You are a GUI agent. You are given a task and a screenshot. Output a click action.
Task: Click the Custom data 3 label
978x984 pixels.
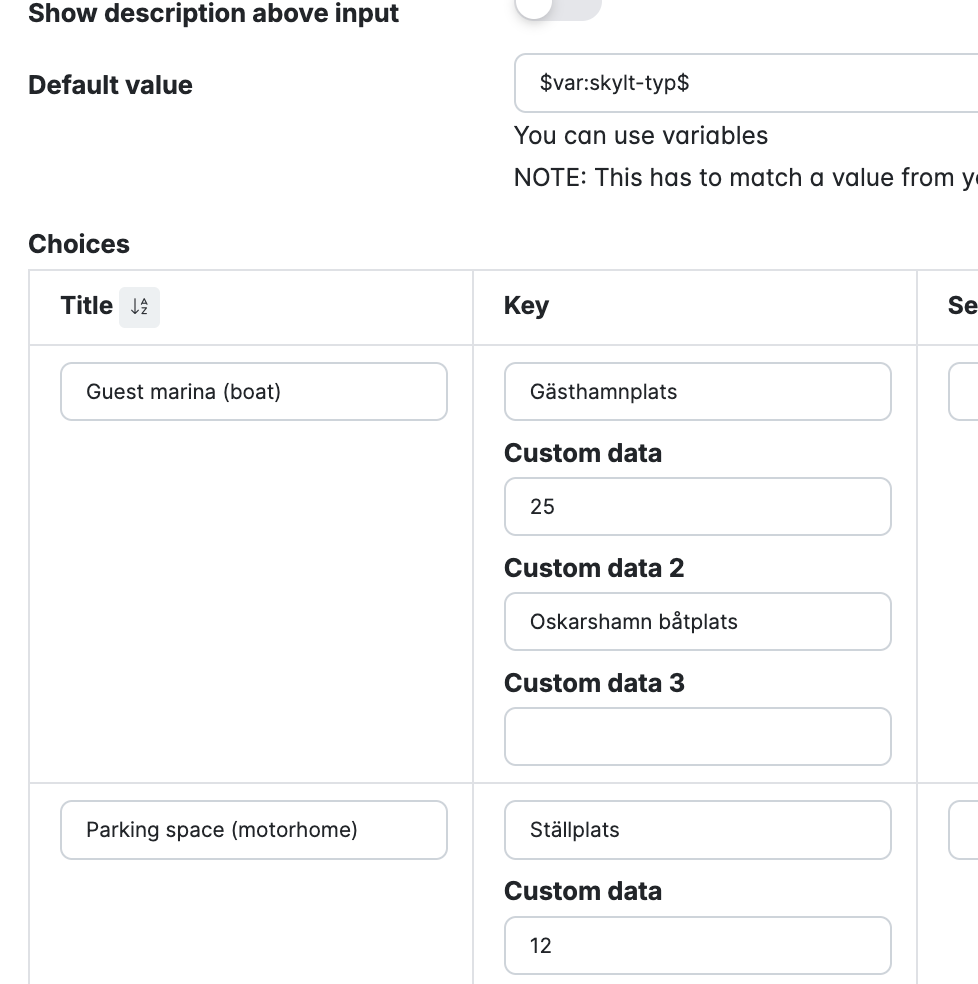coord(594,683)
